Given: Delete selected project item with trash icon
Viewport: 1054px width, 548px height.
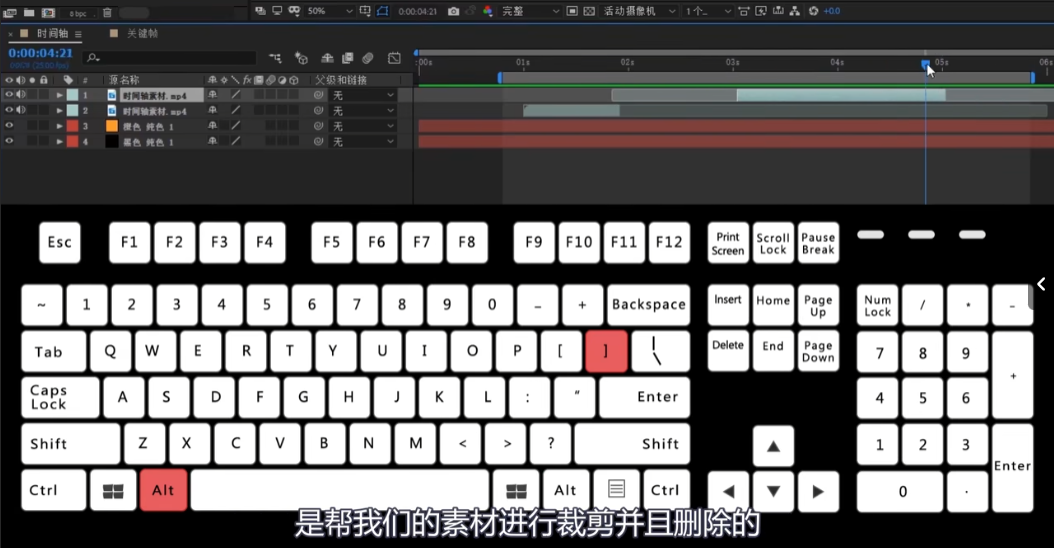Looking at the screenshot, I should [x=107, y=13].
